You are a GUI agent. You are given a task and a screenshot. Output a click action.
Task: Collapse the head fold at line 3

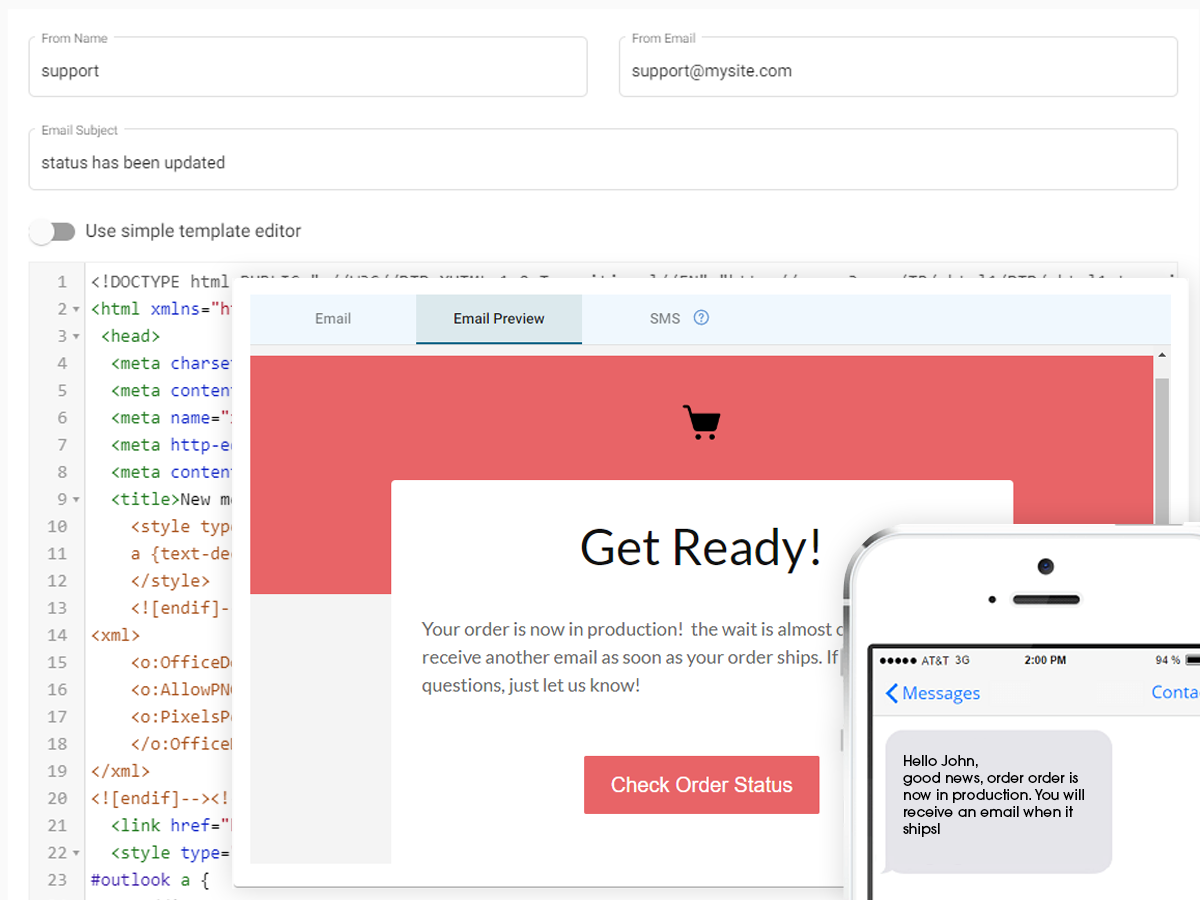click(x=77, y=336)
